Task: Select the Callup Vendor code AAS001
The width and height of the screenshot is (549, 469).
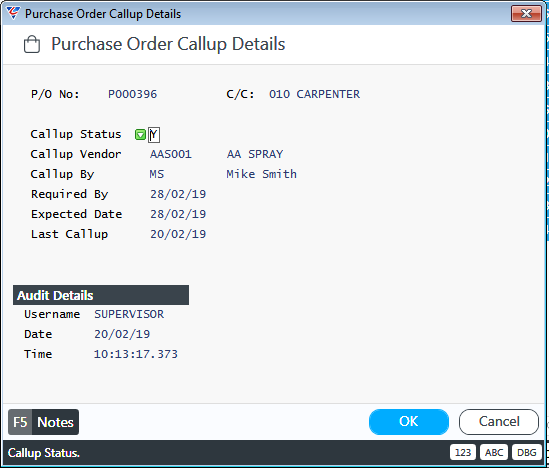Action: [x=171, y=154]
